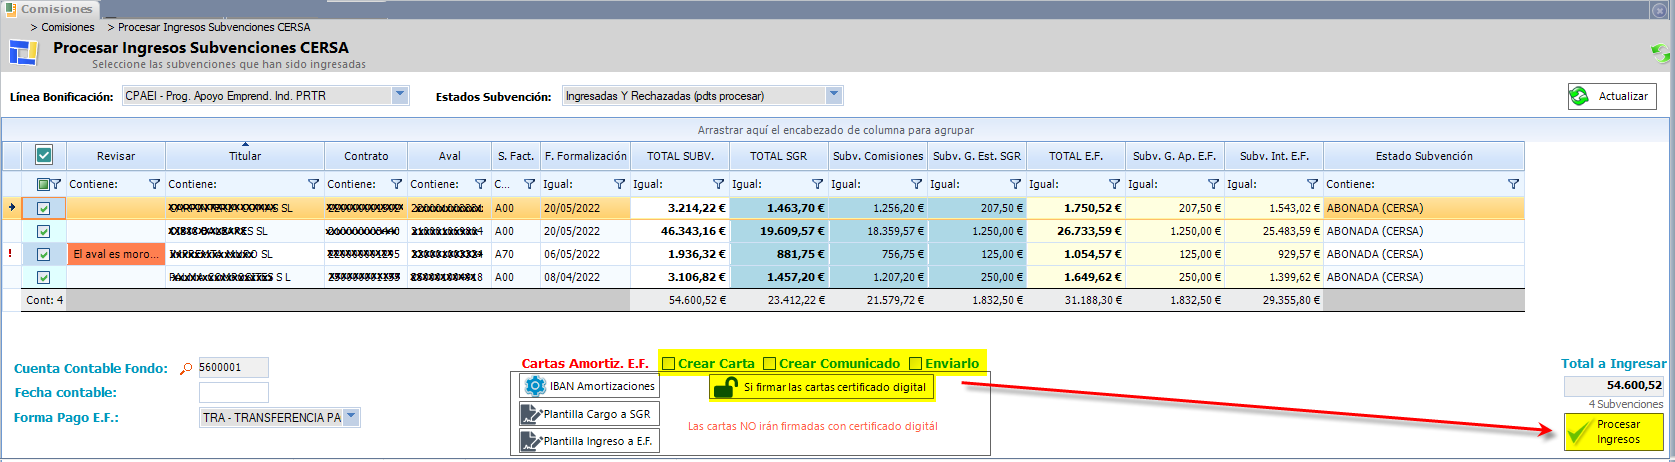Expand the Línea Bonificación dropdown
Screen dimensions: 1675x462
400,95
